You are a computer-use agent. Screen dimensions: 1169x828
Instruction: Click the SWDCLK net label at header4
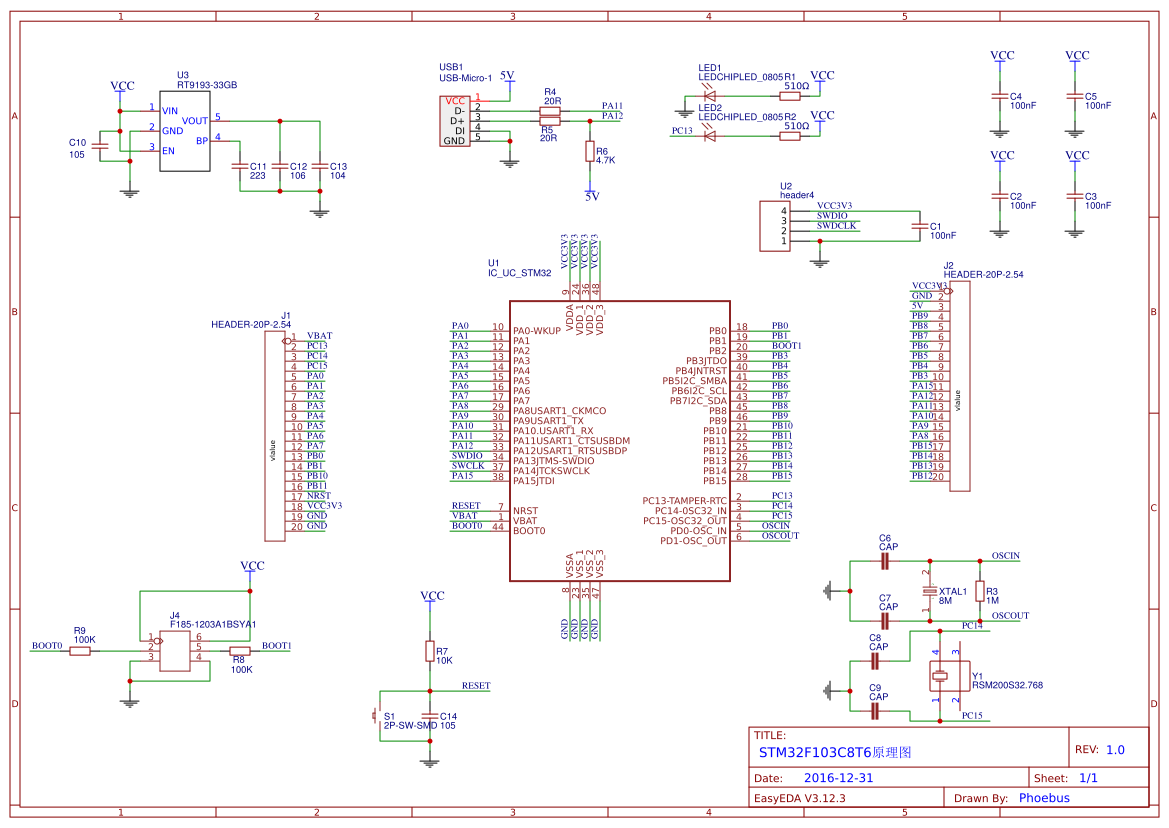(x=836, y=226)
